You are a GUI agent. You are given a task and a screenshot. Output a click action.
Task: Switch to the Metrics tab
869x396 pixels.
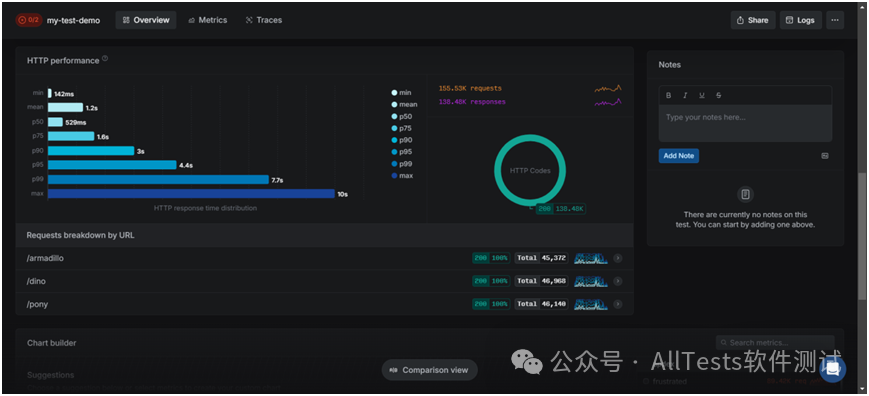(208, 20)
